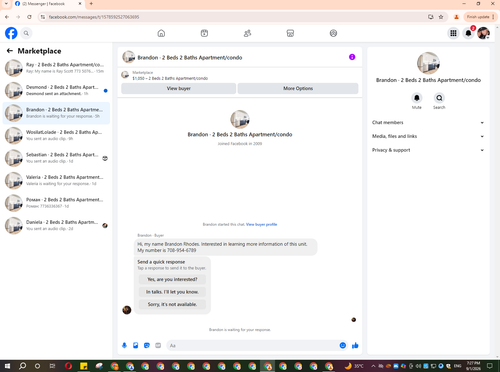Open the Opera browser in taskbar

pos(68,366)
